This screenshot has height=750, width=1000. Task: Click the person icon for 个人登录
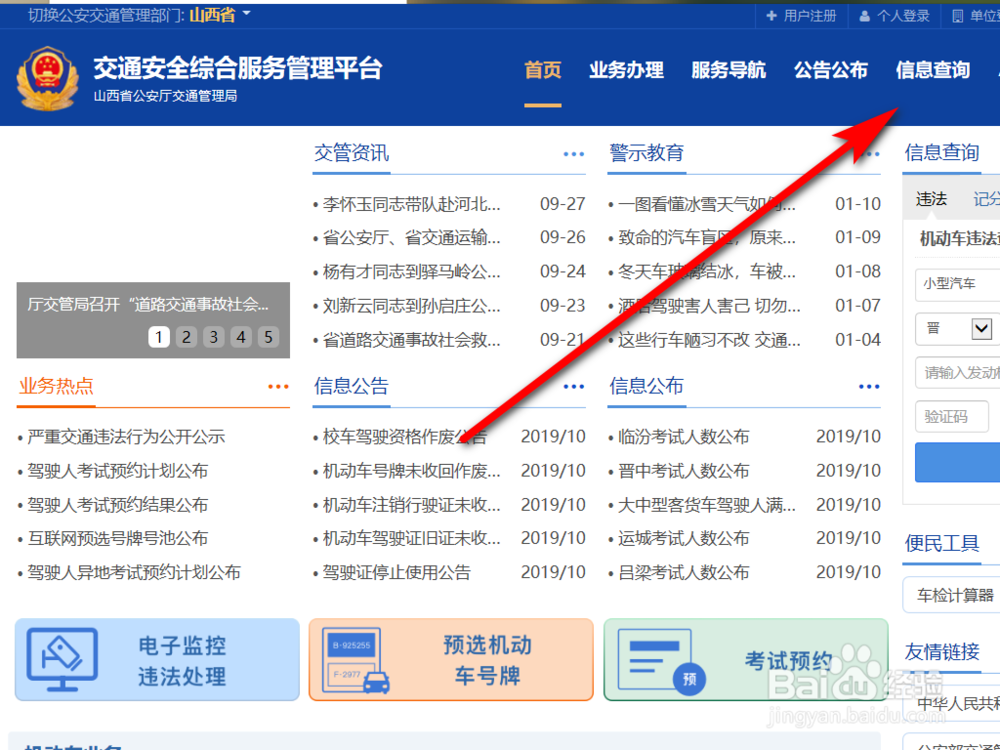(x=862, y=15)
